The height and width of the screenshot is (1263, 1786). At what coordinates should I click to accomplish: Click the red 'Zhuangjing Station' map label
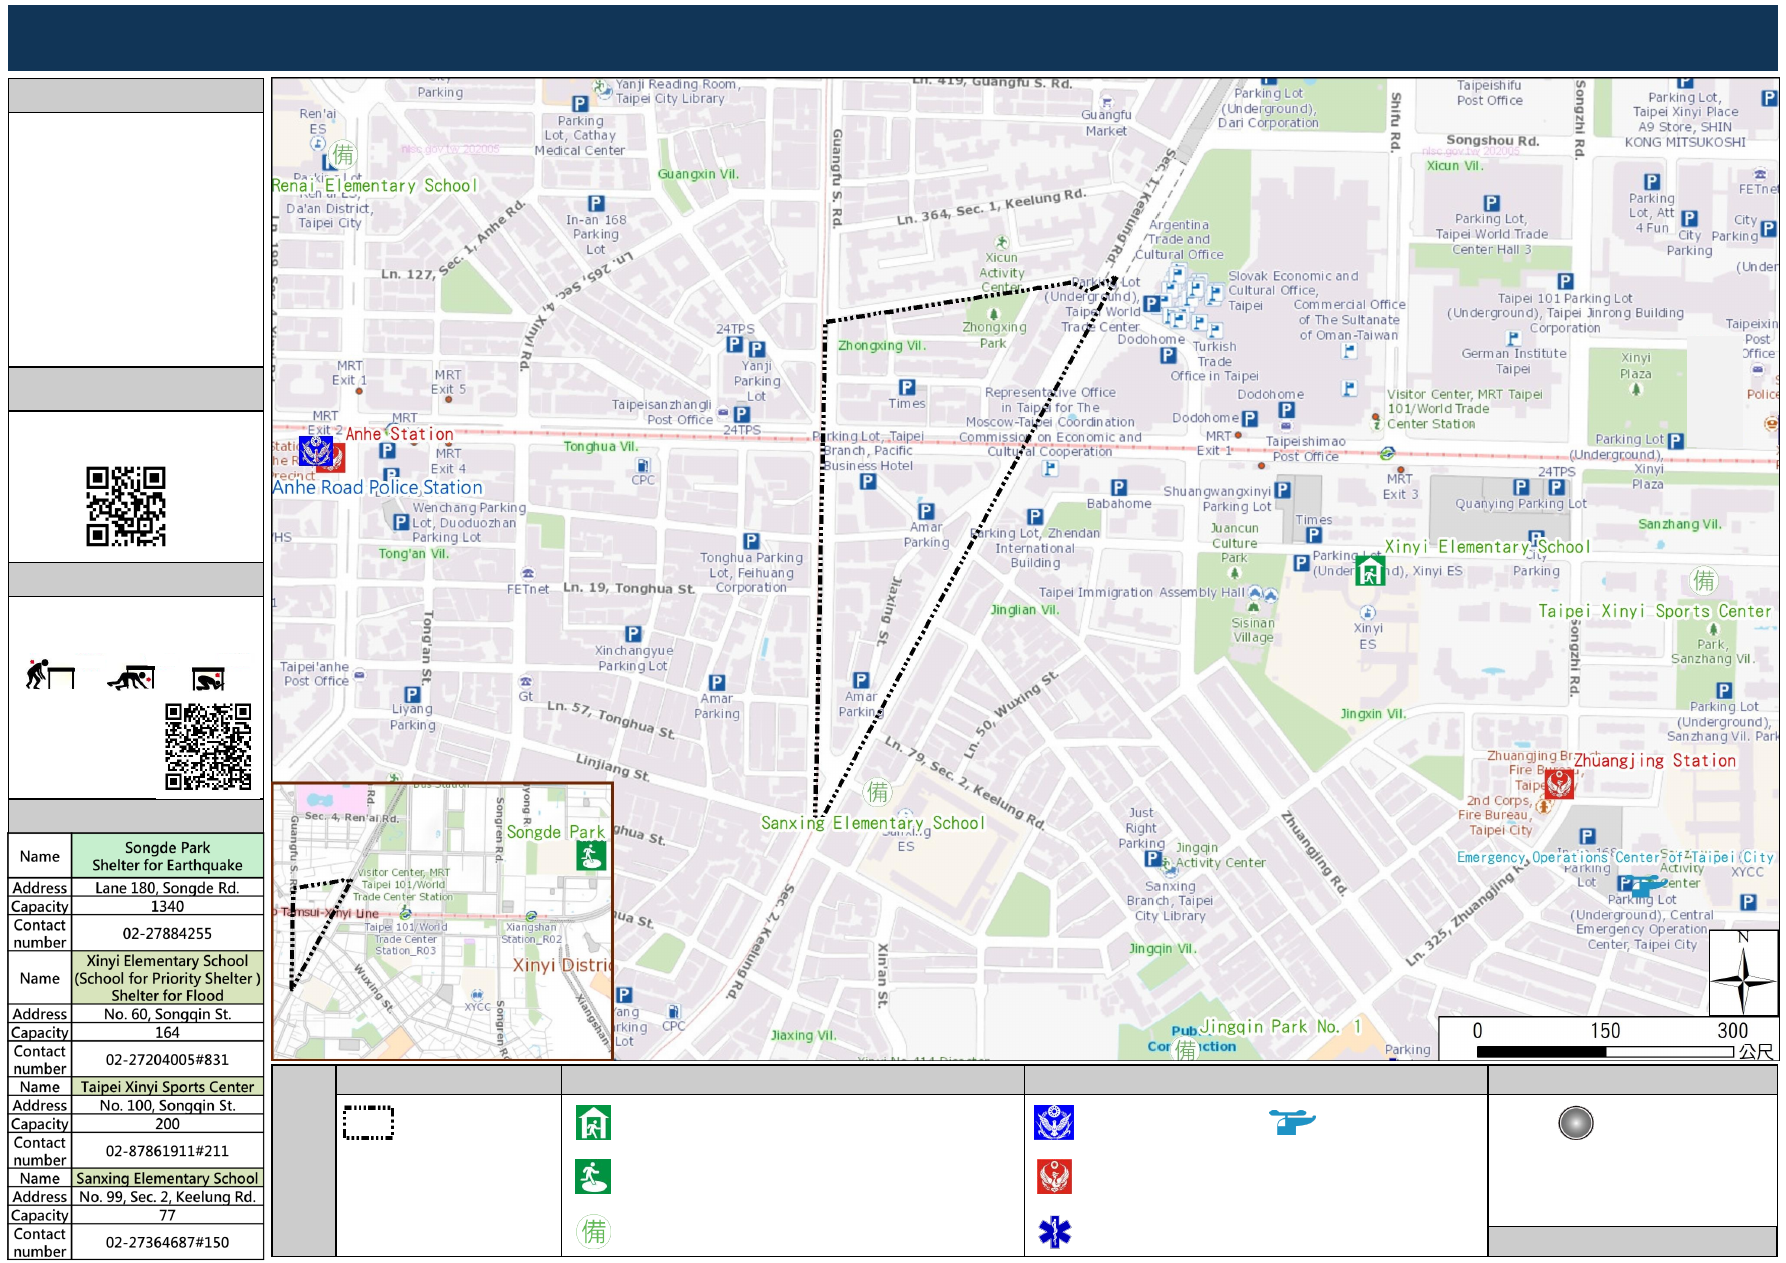point(1655,761)
